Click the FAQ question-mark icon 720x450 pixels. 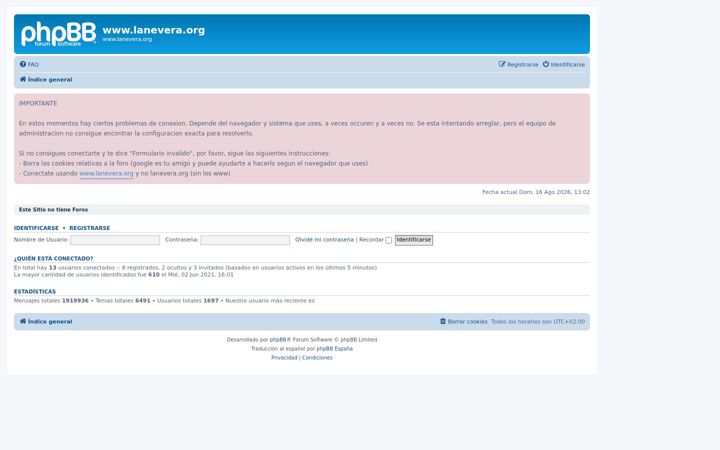point(23,64)
